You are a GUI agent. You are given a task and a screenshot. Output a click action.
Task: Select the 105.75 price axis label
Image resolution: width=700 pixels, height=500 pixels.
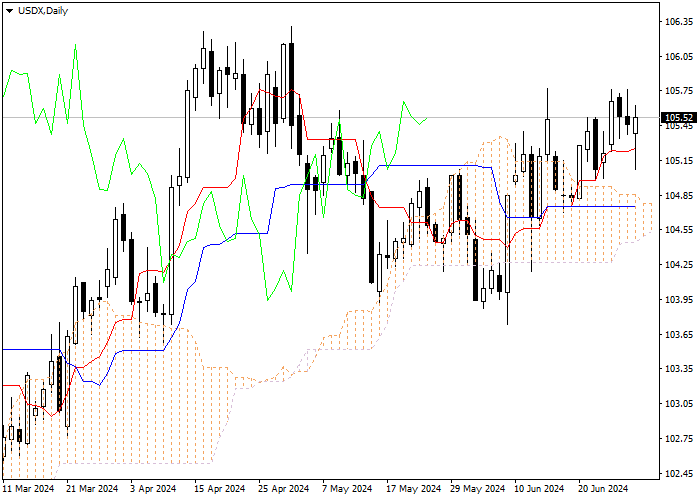click(x=679, y=91)
